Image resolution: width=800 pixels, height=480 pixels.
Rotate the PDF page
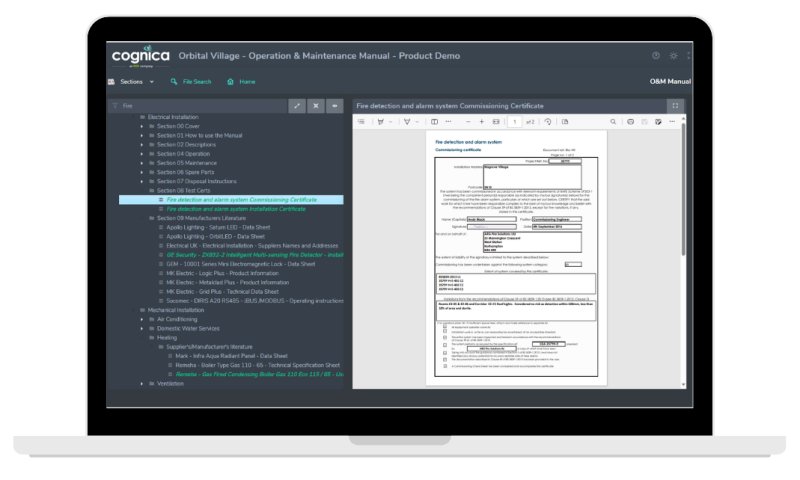tap(548, 122)
